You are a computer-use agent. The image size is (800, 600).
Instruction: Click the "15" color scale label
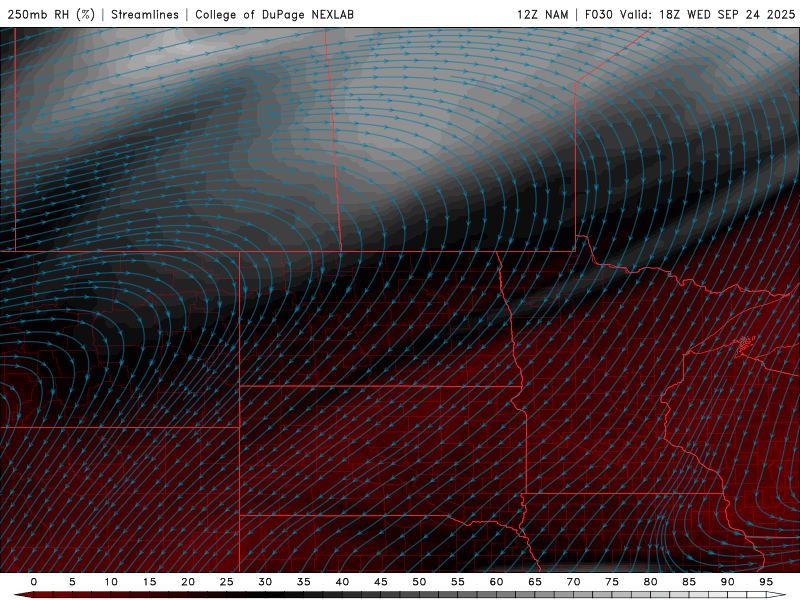pyautogui.click(x=149, y=582)
